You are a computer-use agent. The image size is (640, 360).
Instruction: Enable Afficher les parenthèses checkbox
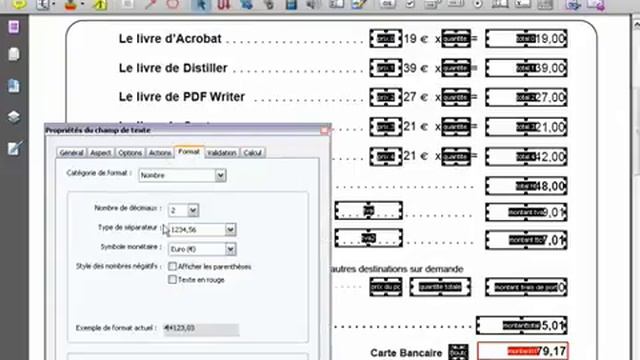pos(172,267)
